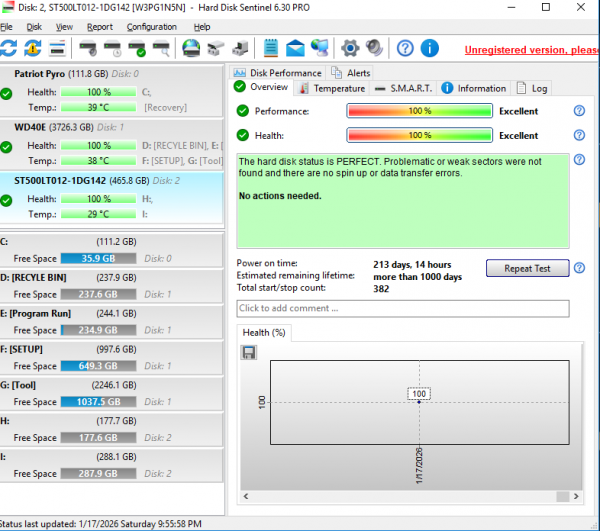
Task: Switch to the Disk Performance tab
Action: tap(277, 73)
